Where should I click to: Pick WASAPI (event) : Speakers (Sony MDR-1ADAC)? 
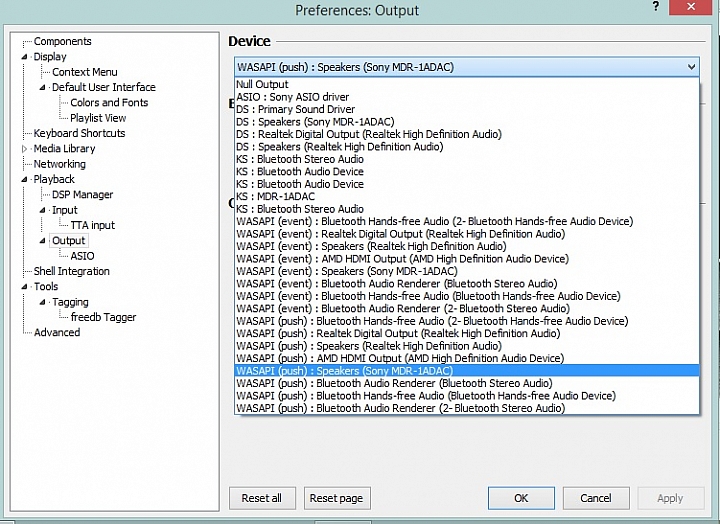tap(467, 271)
